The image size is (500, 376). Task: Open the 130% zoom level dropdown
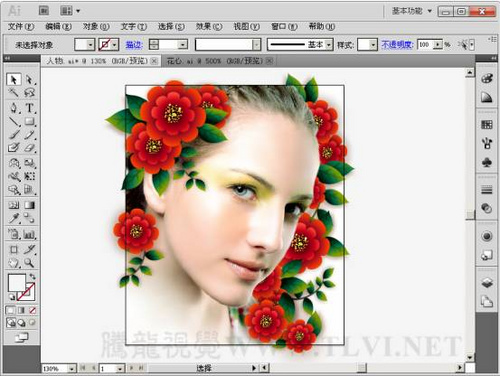click(72, 368)
